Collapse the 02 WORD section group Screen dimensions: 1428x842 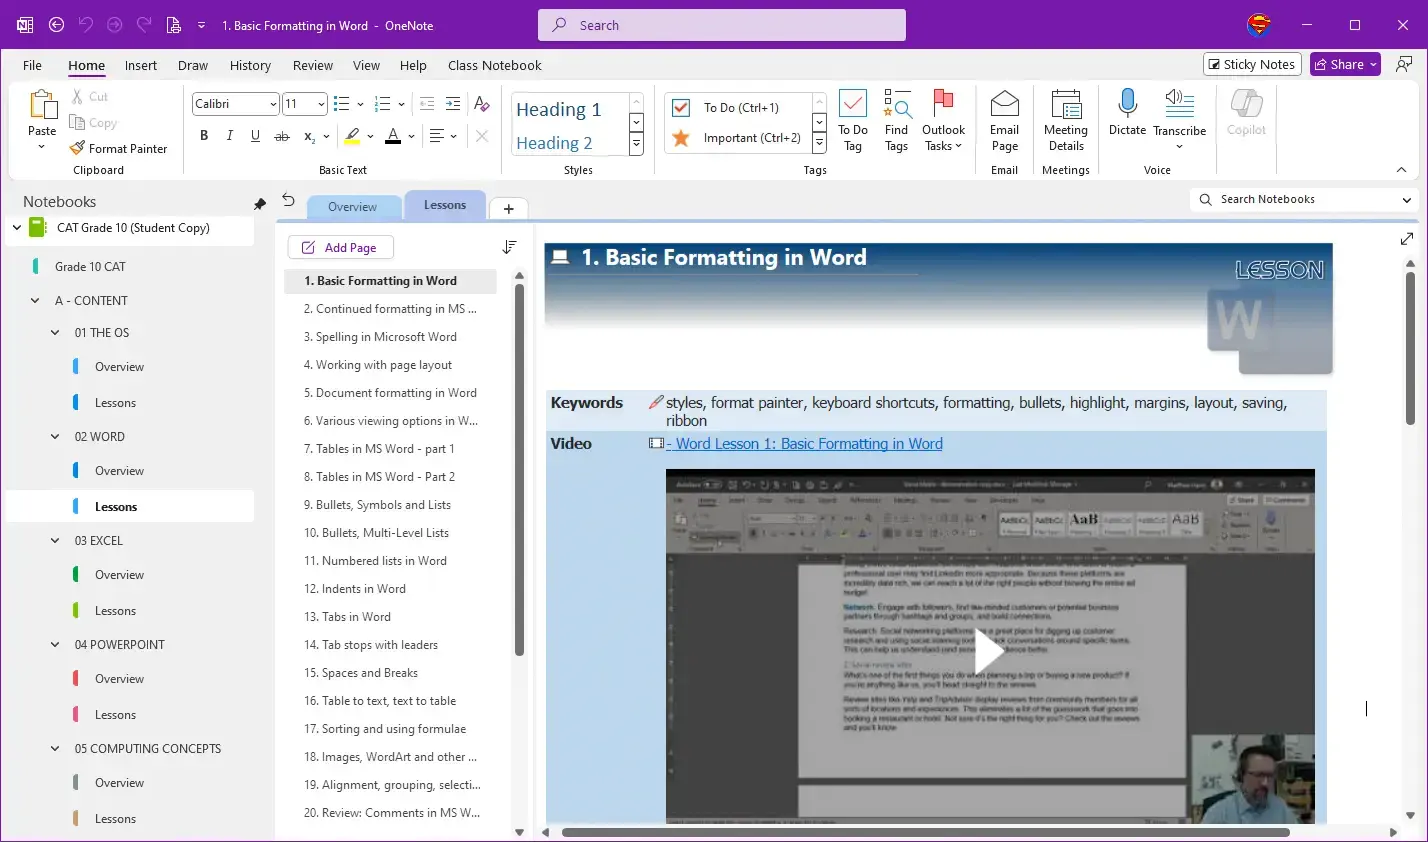(56, 437)
